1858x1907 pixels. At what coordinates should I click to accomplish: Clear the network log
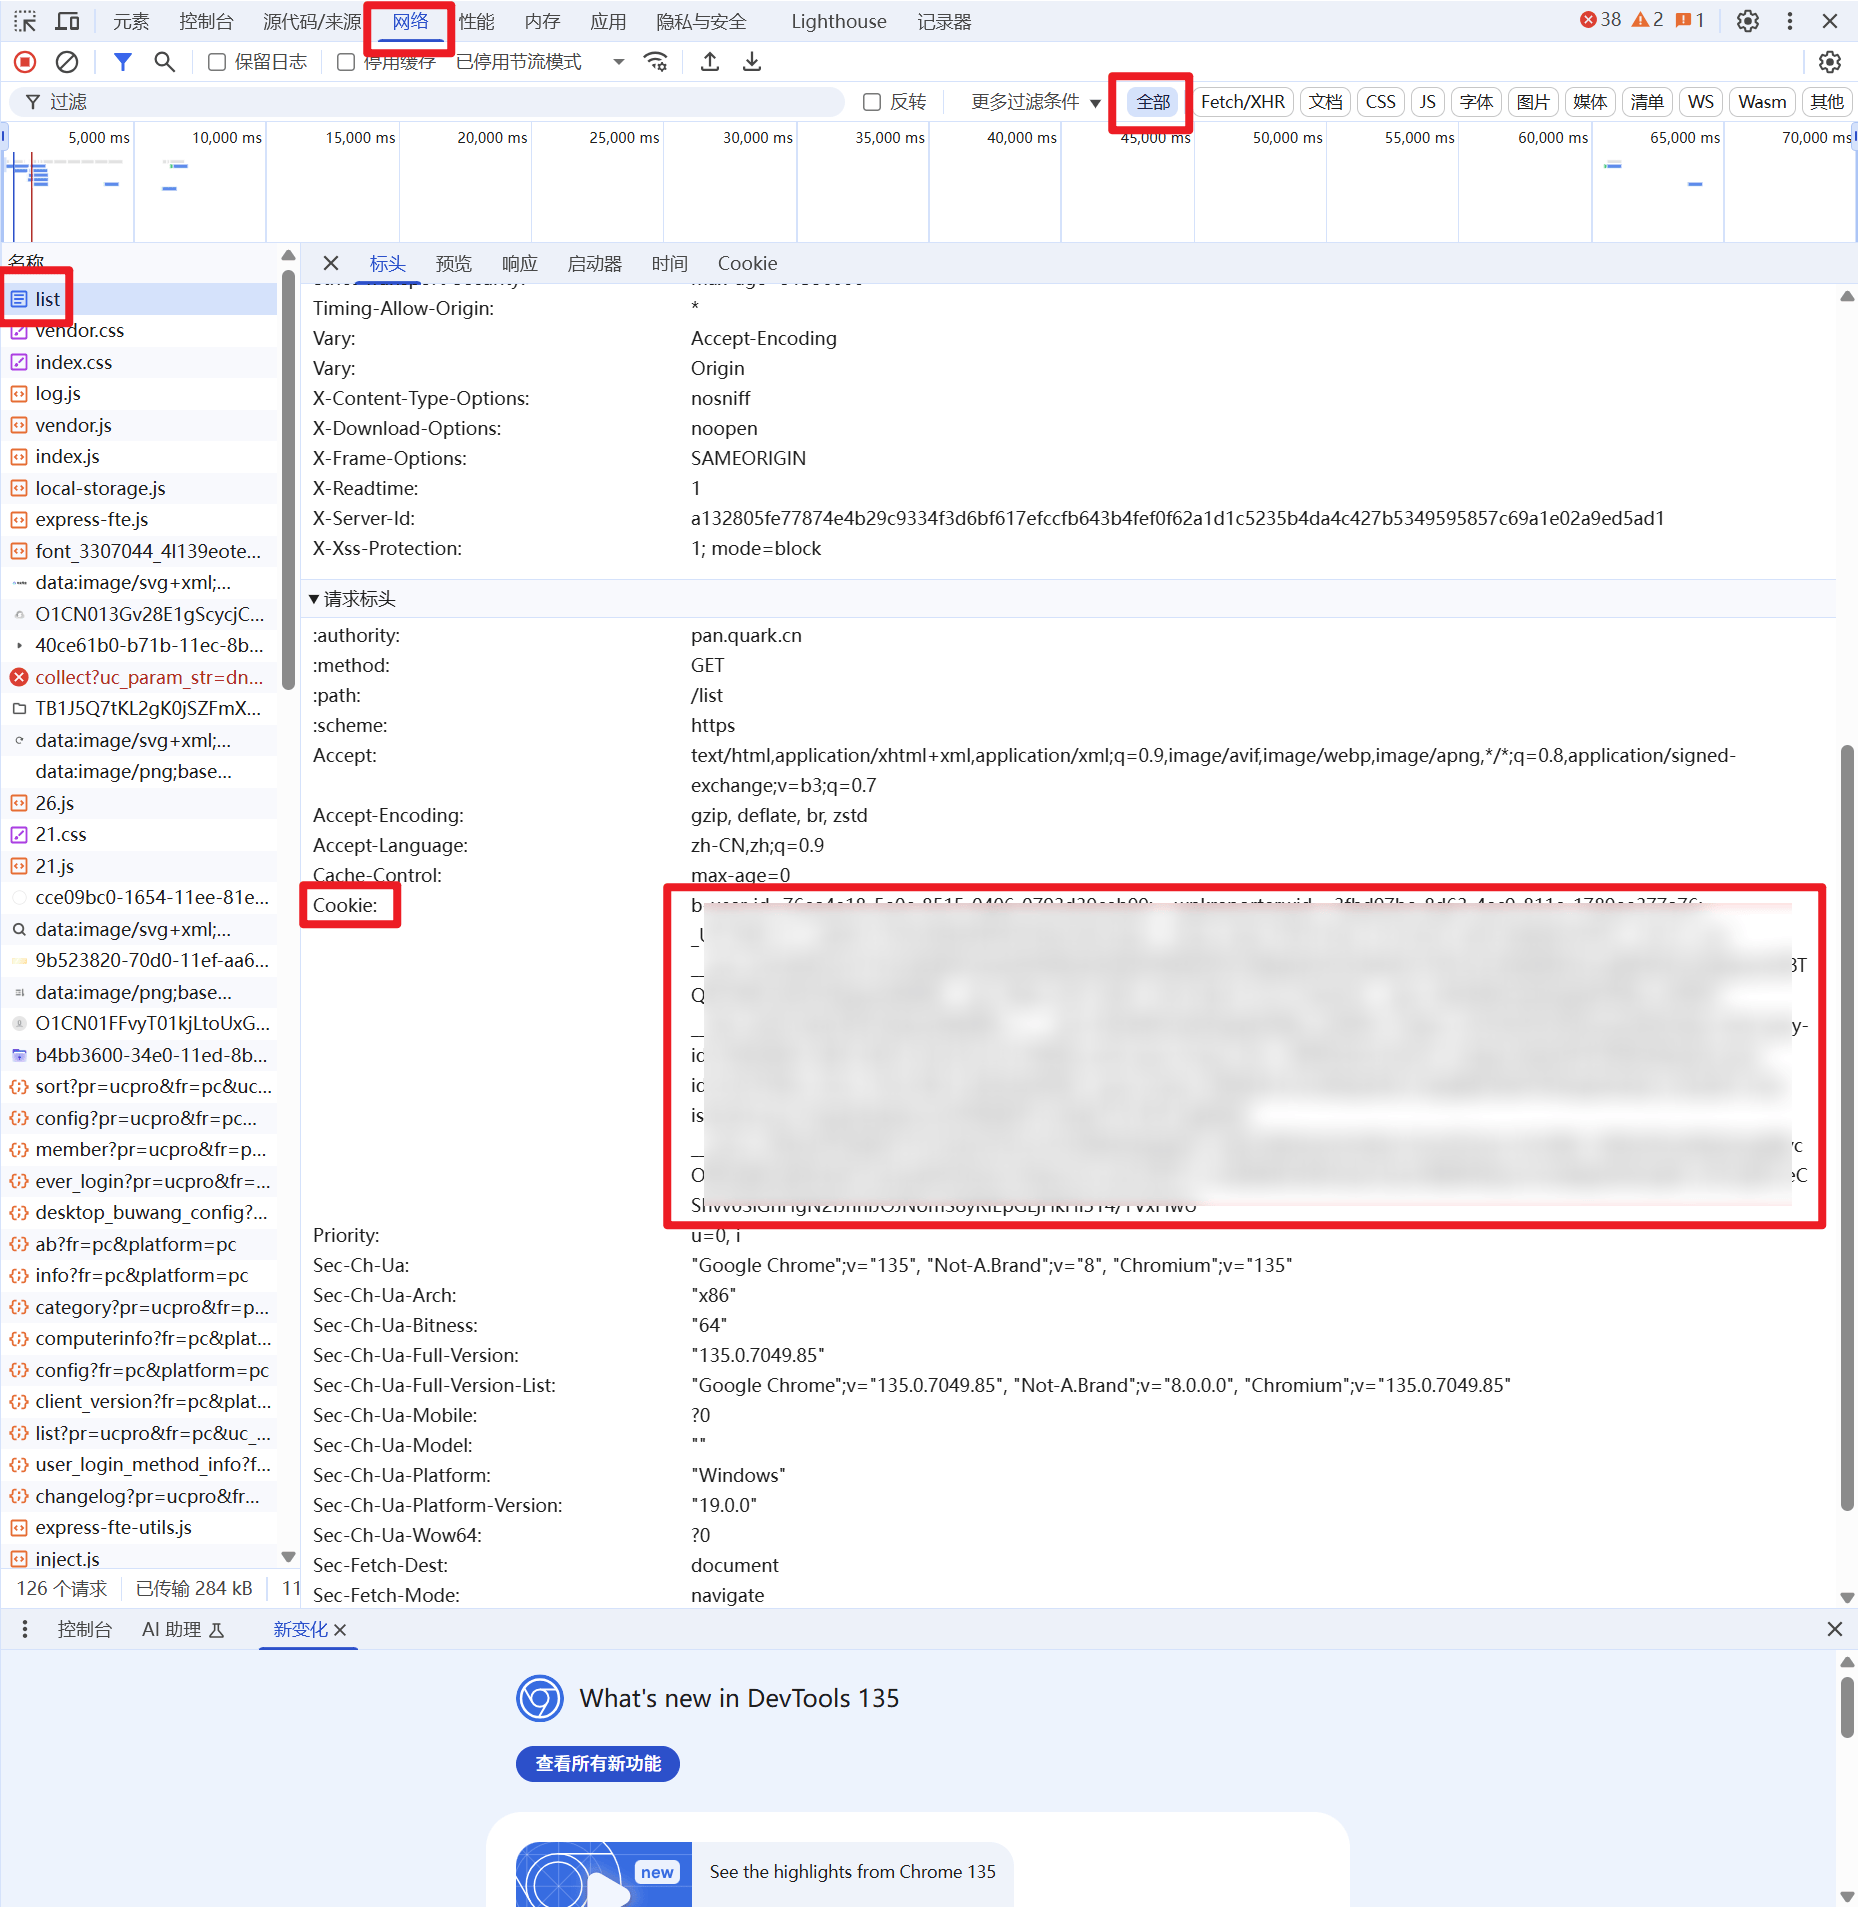click(x=67, y=62)
